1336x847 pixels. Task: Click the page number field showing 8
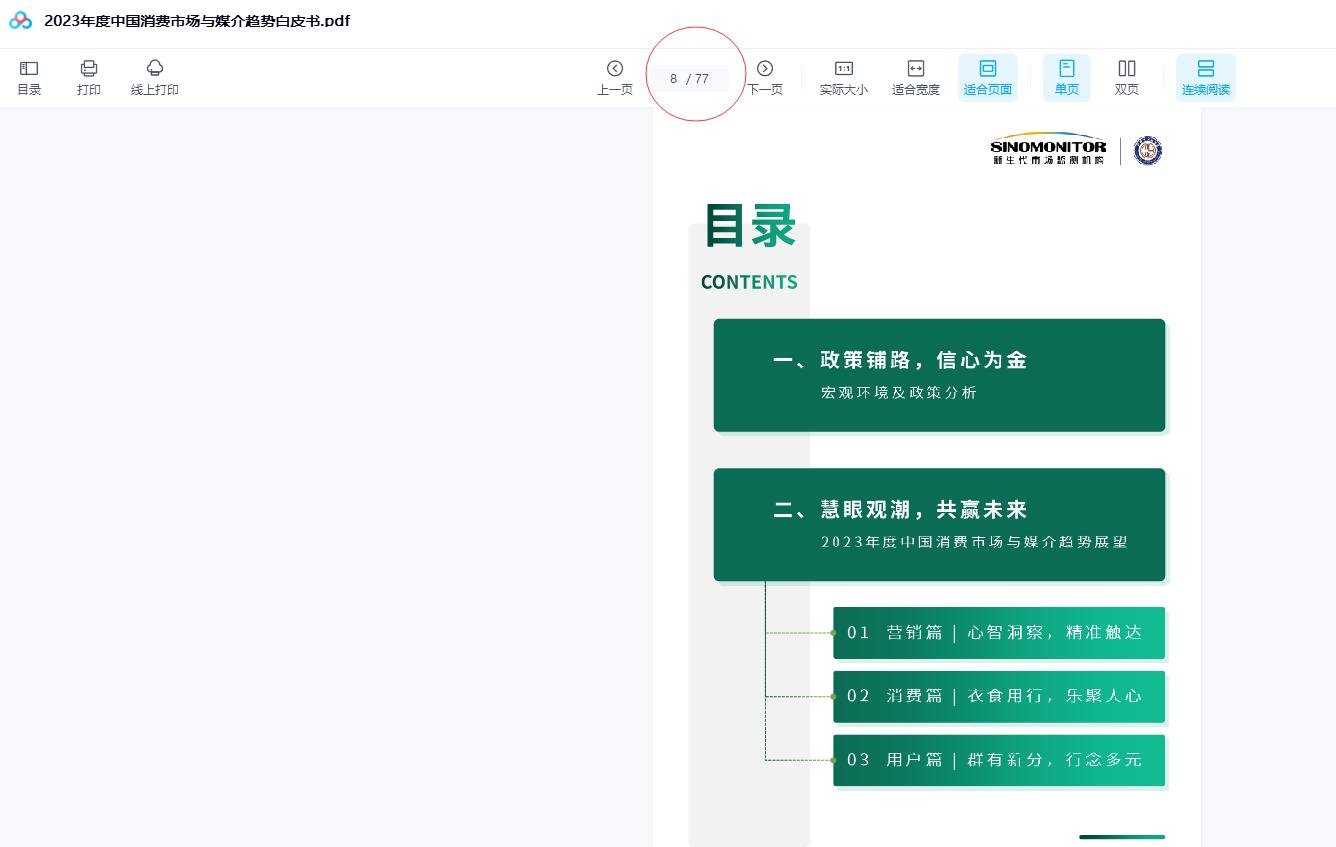tap(675, 79)
